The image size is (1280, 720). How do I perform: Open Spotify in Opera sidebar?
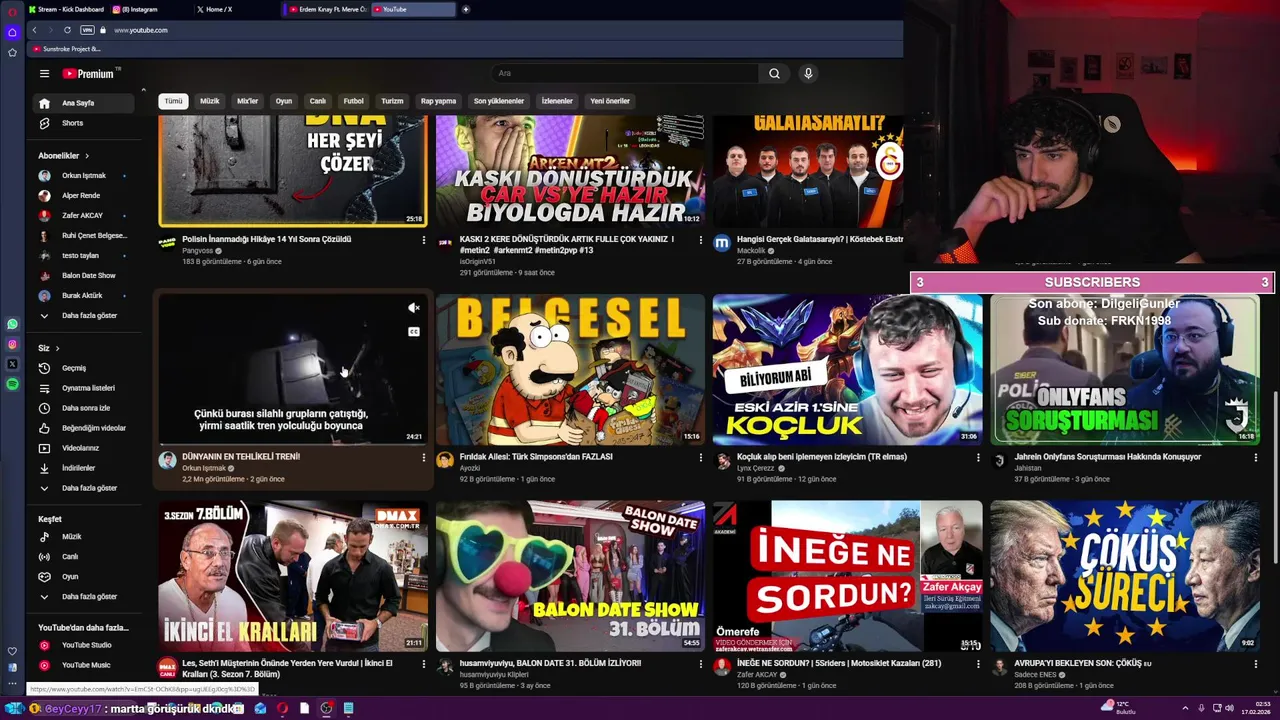coord(12,384)
